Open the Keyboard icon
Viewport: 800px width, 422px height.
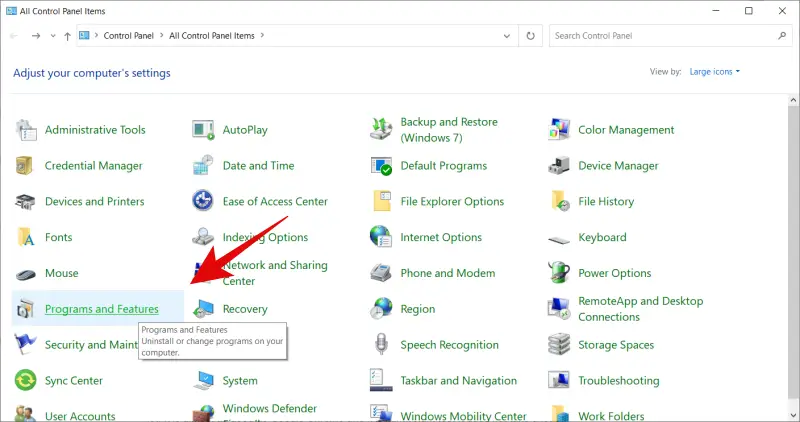coord(559,239)
